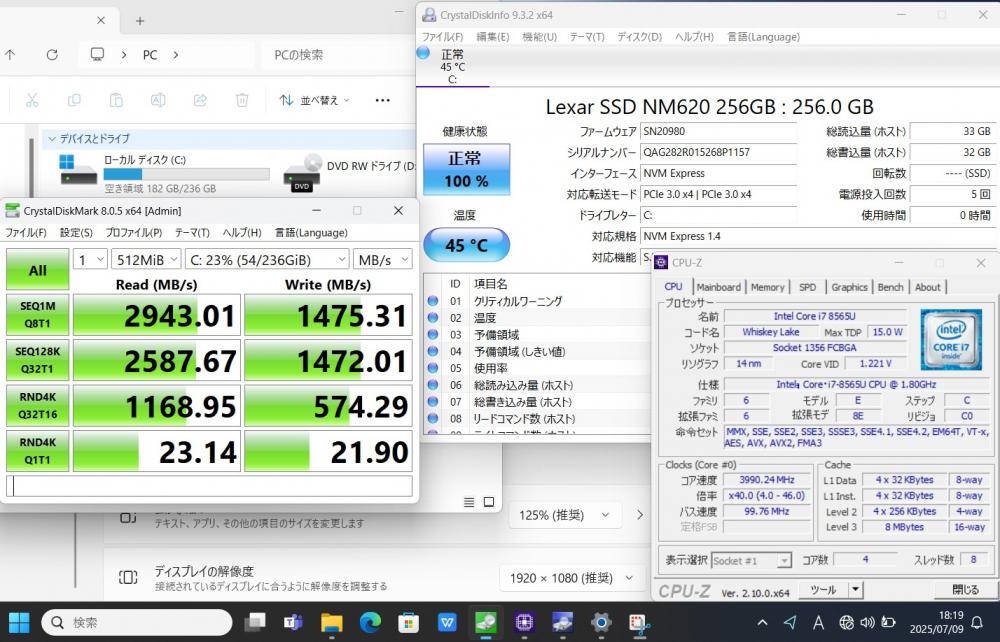
Task: Click the Delete trash icon in Explorer toolbar
Action: (x=242, y=100)
